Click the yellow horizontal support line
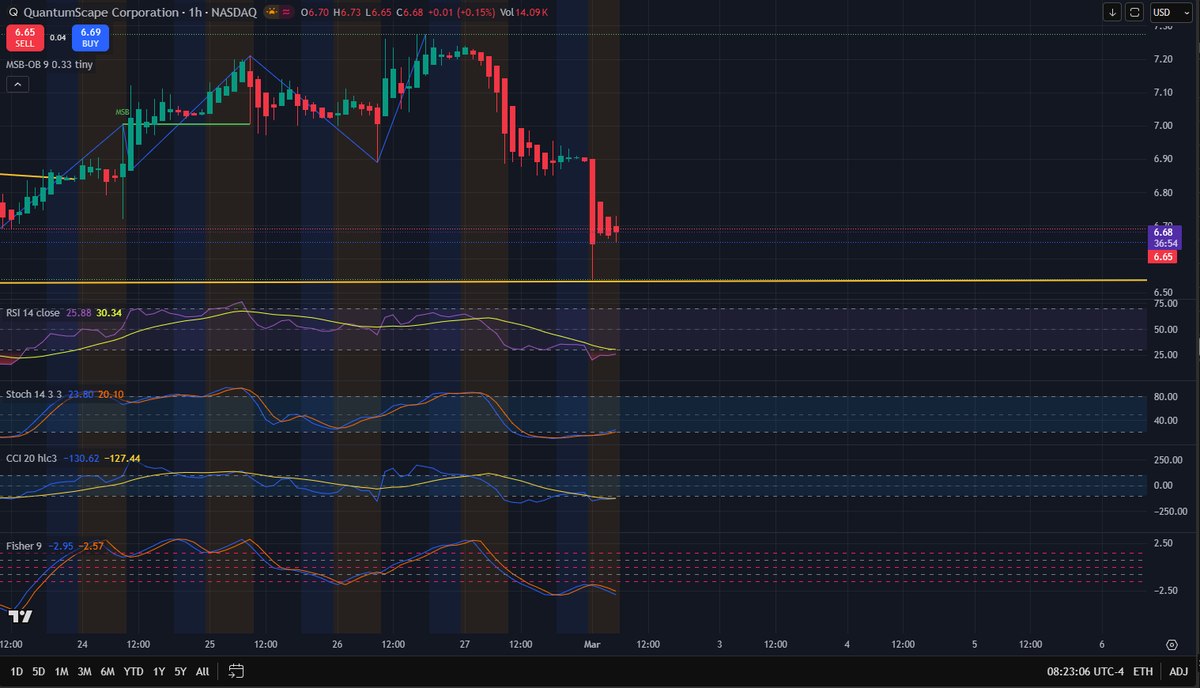The image size is (1200, 688). click(573, 281)
